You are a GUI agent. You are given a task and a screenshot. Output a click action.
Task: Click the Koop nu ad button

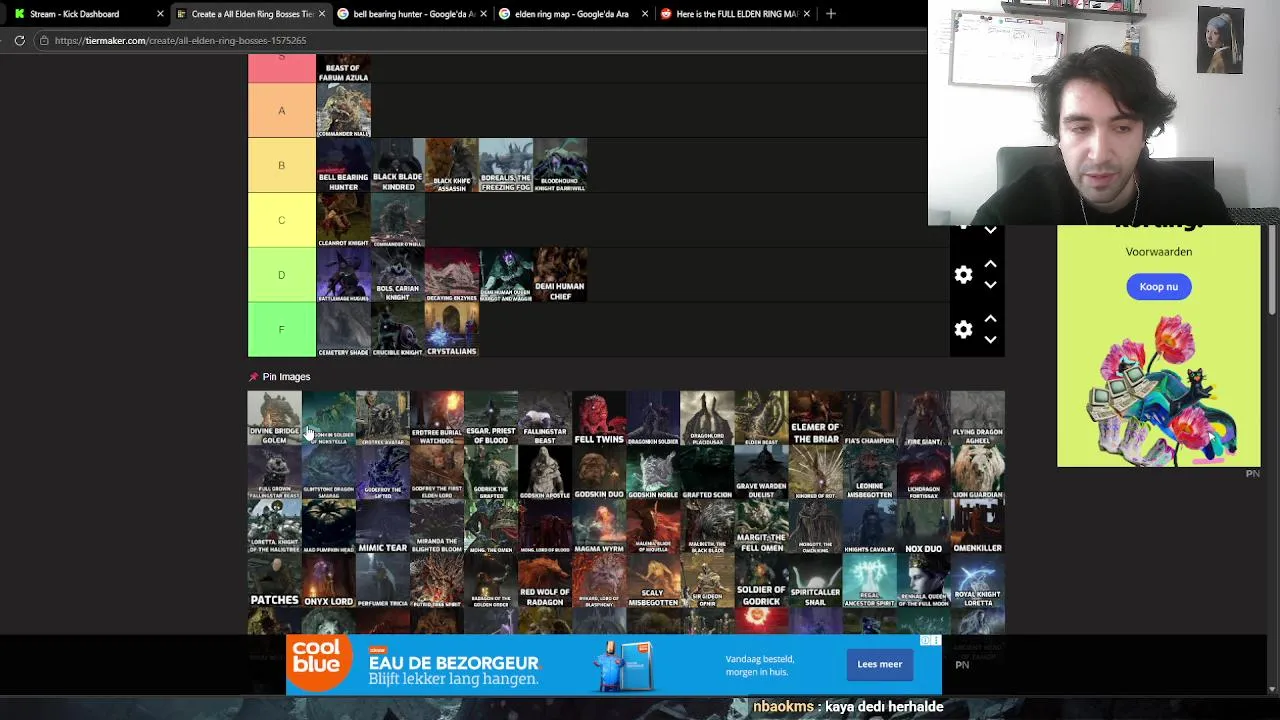(x=1158, y=287)
